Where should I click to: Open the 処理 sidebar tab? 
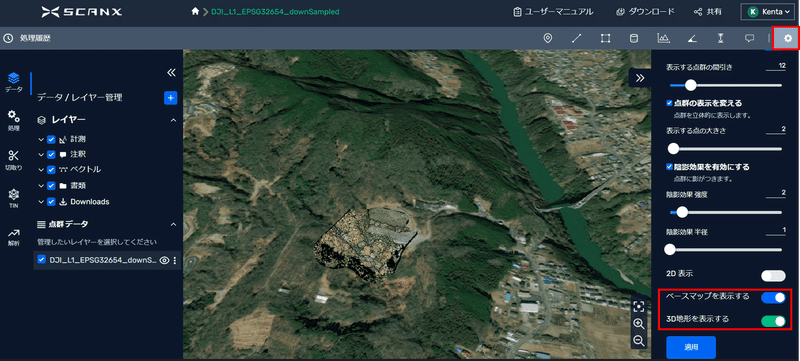click(x=14, y=120)
